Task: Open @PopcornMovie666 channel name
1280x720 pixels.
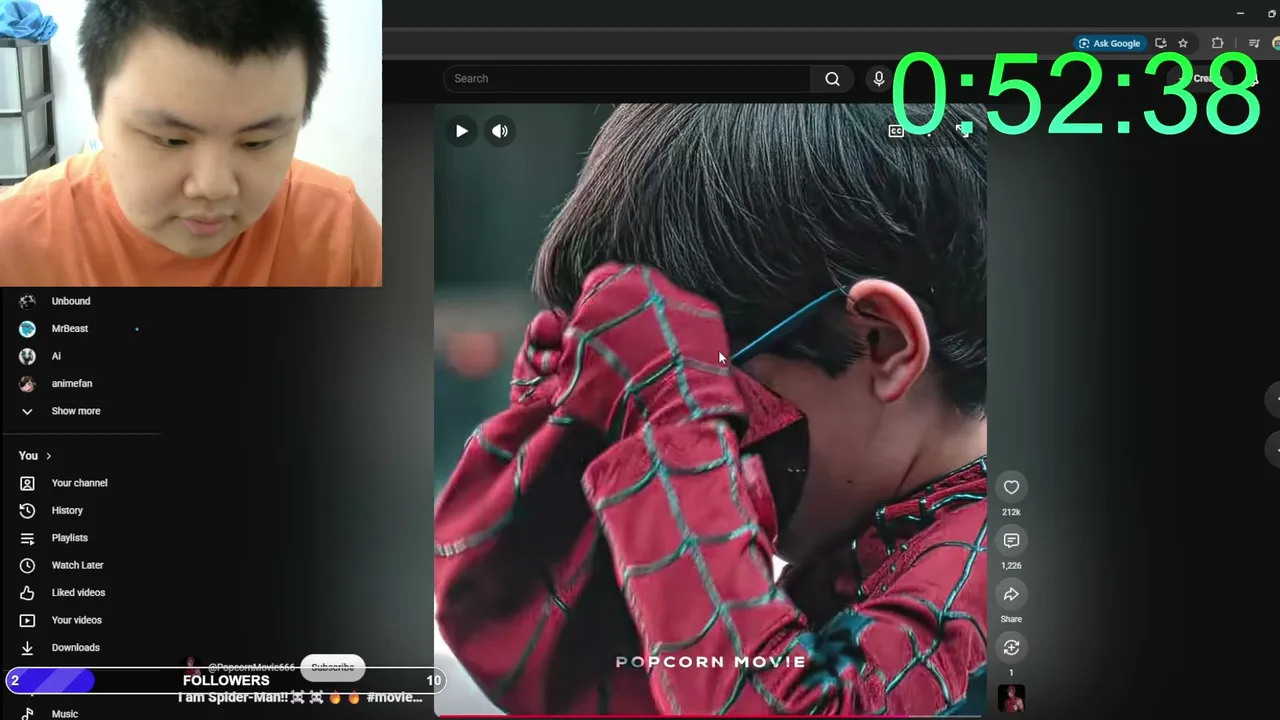Action: 251,667
